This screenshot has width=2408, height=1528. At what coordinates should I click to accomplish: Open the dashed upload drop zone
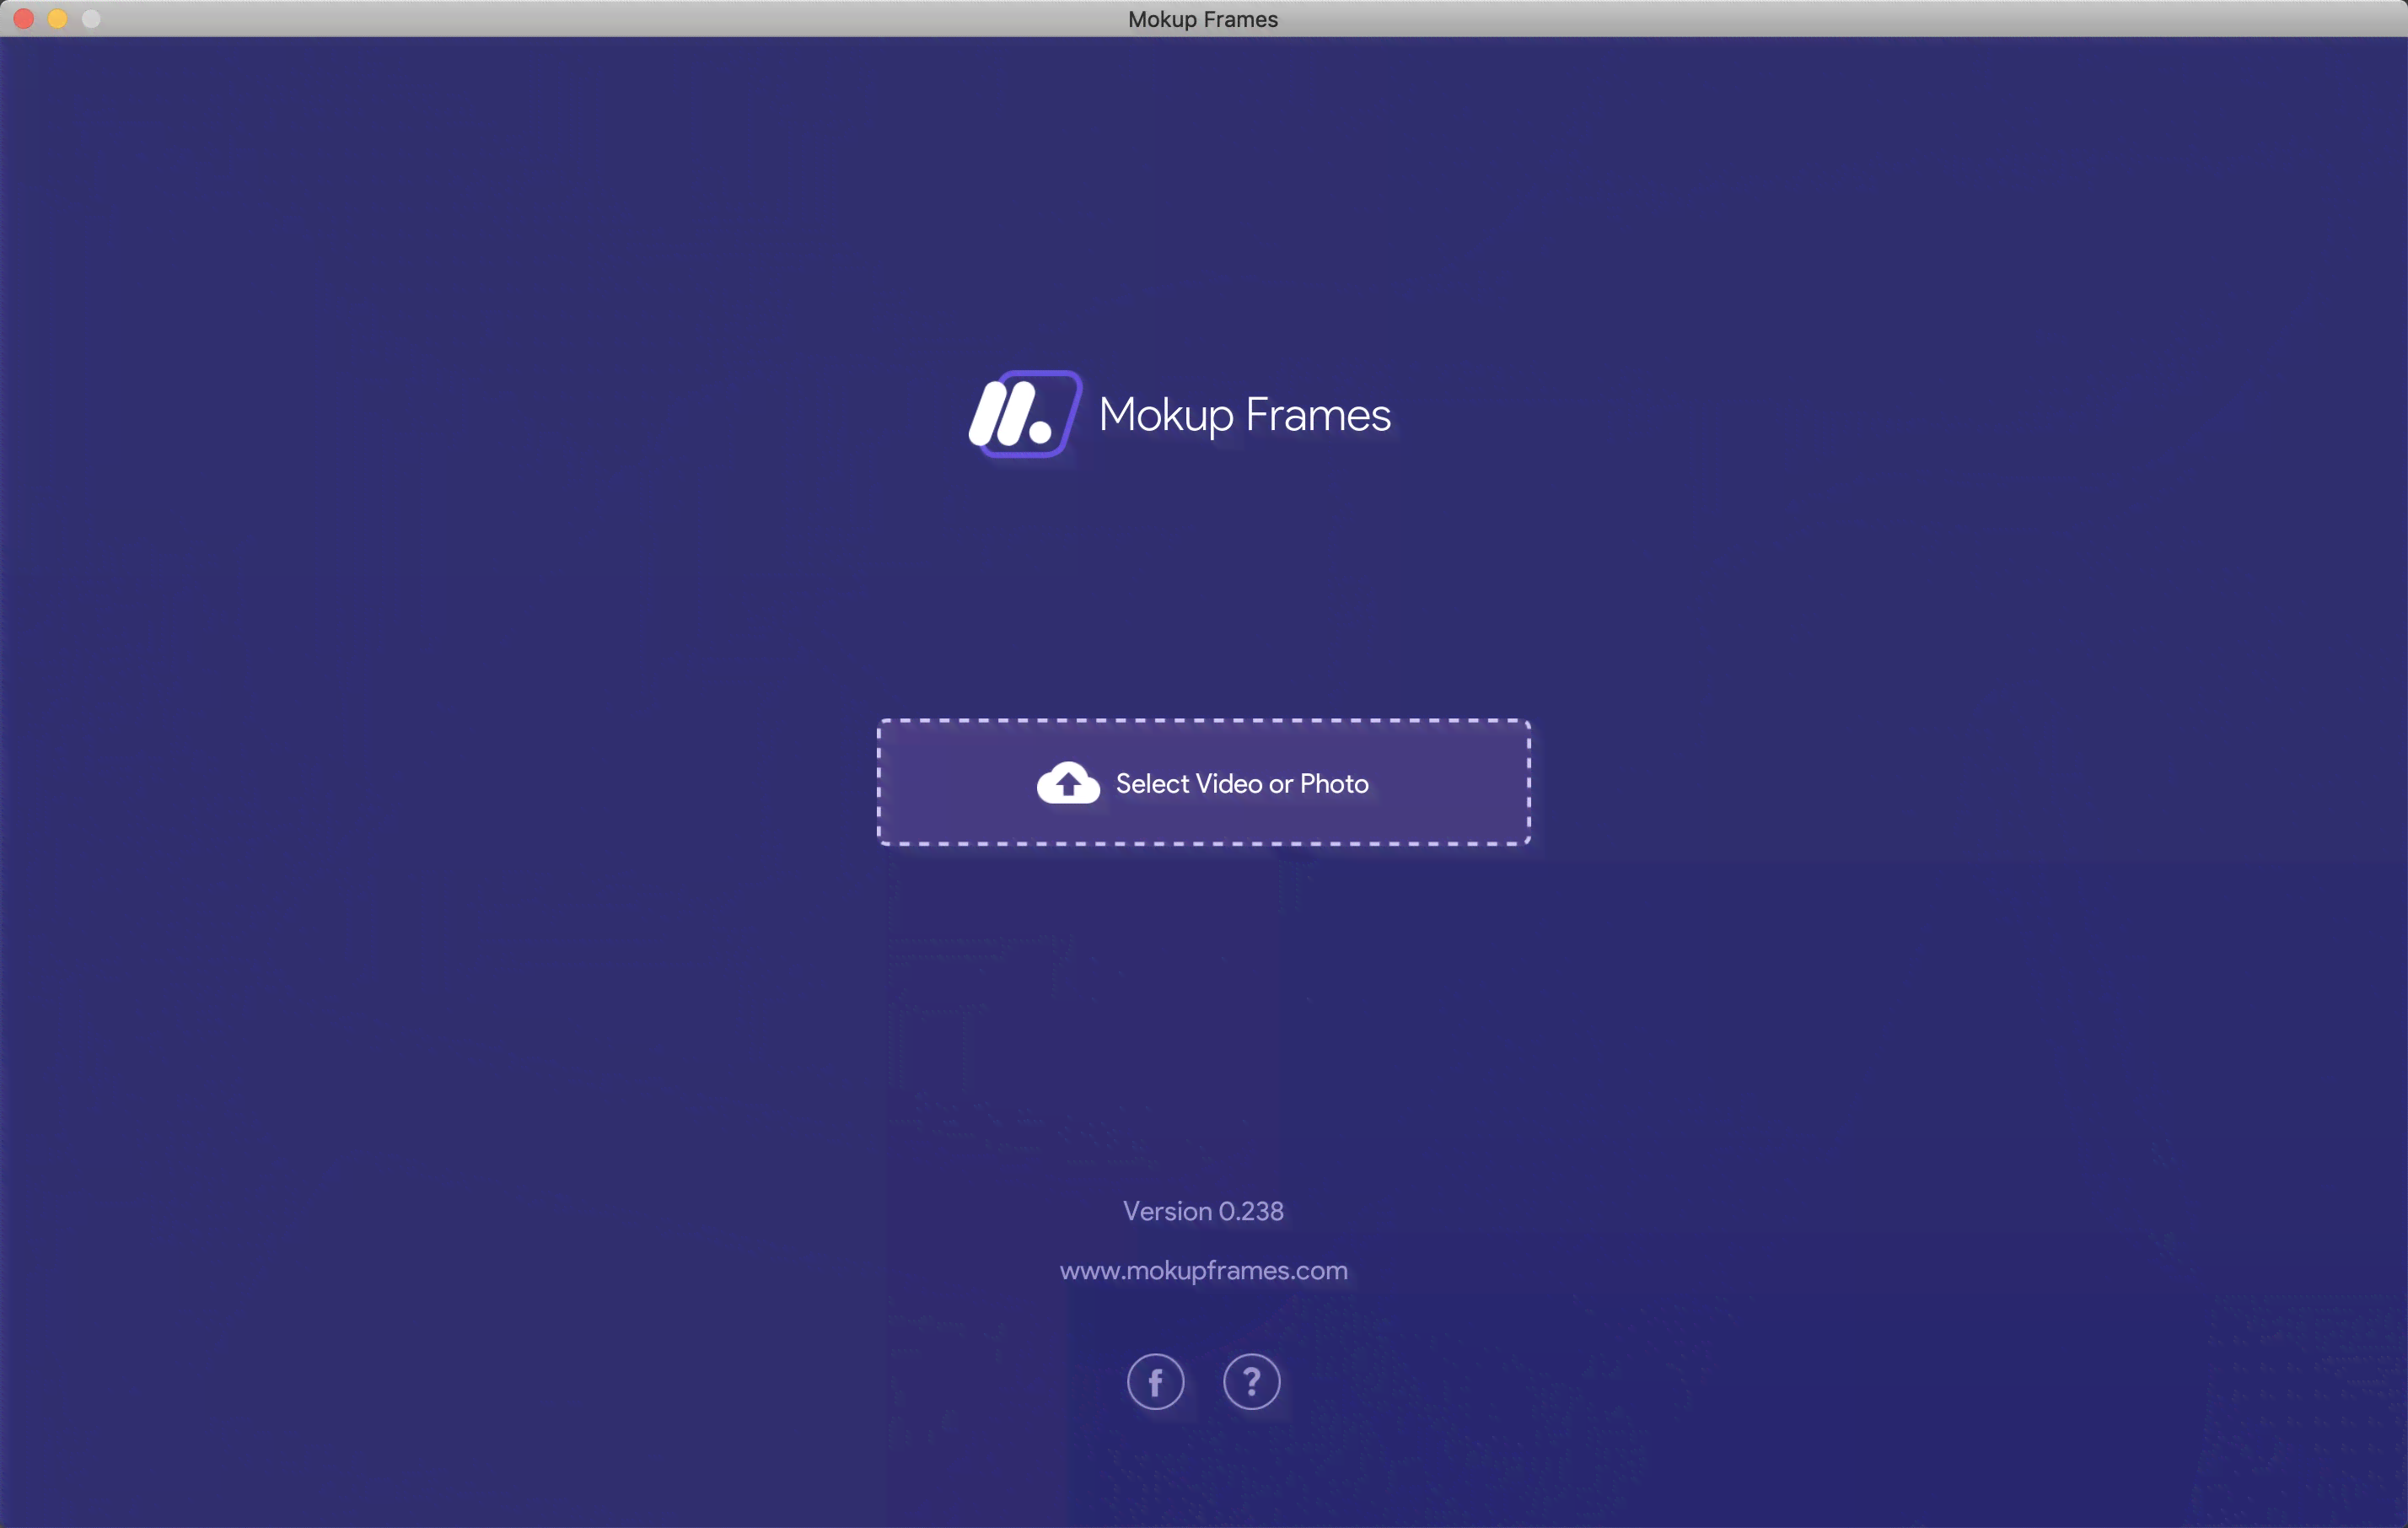tap(1204, 783)
